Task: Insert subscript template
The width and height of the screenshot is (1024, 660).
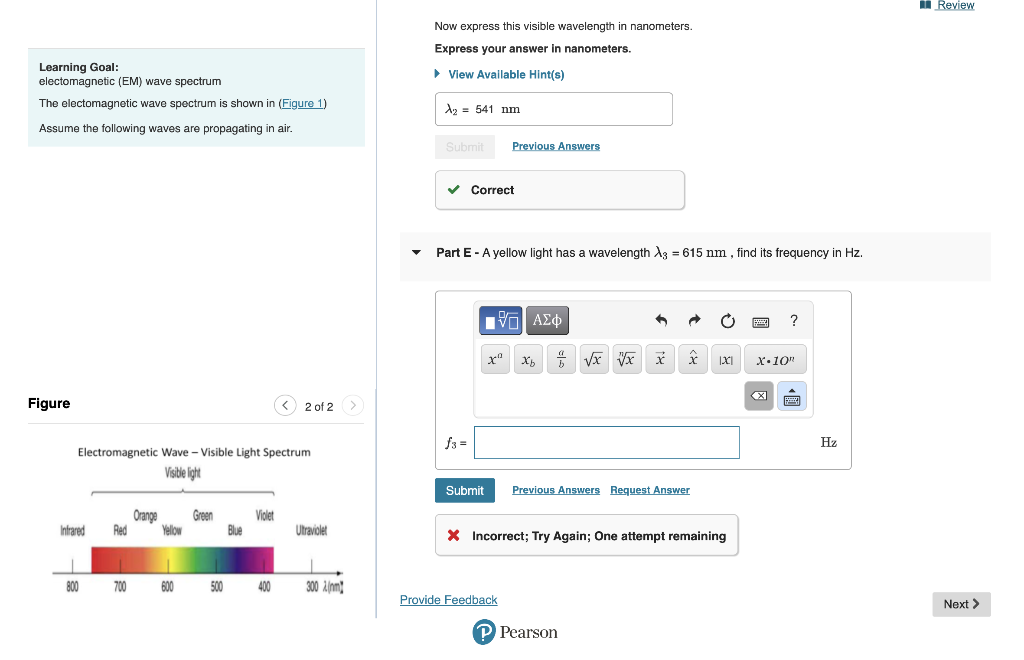Action: (528, 360)
